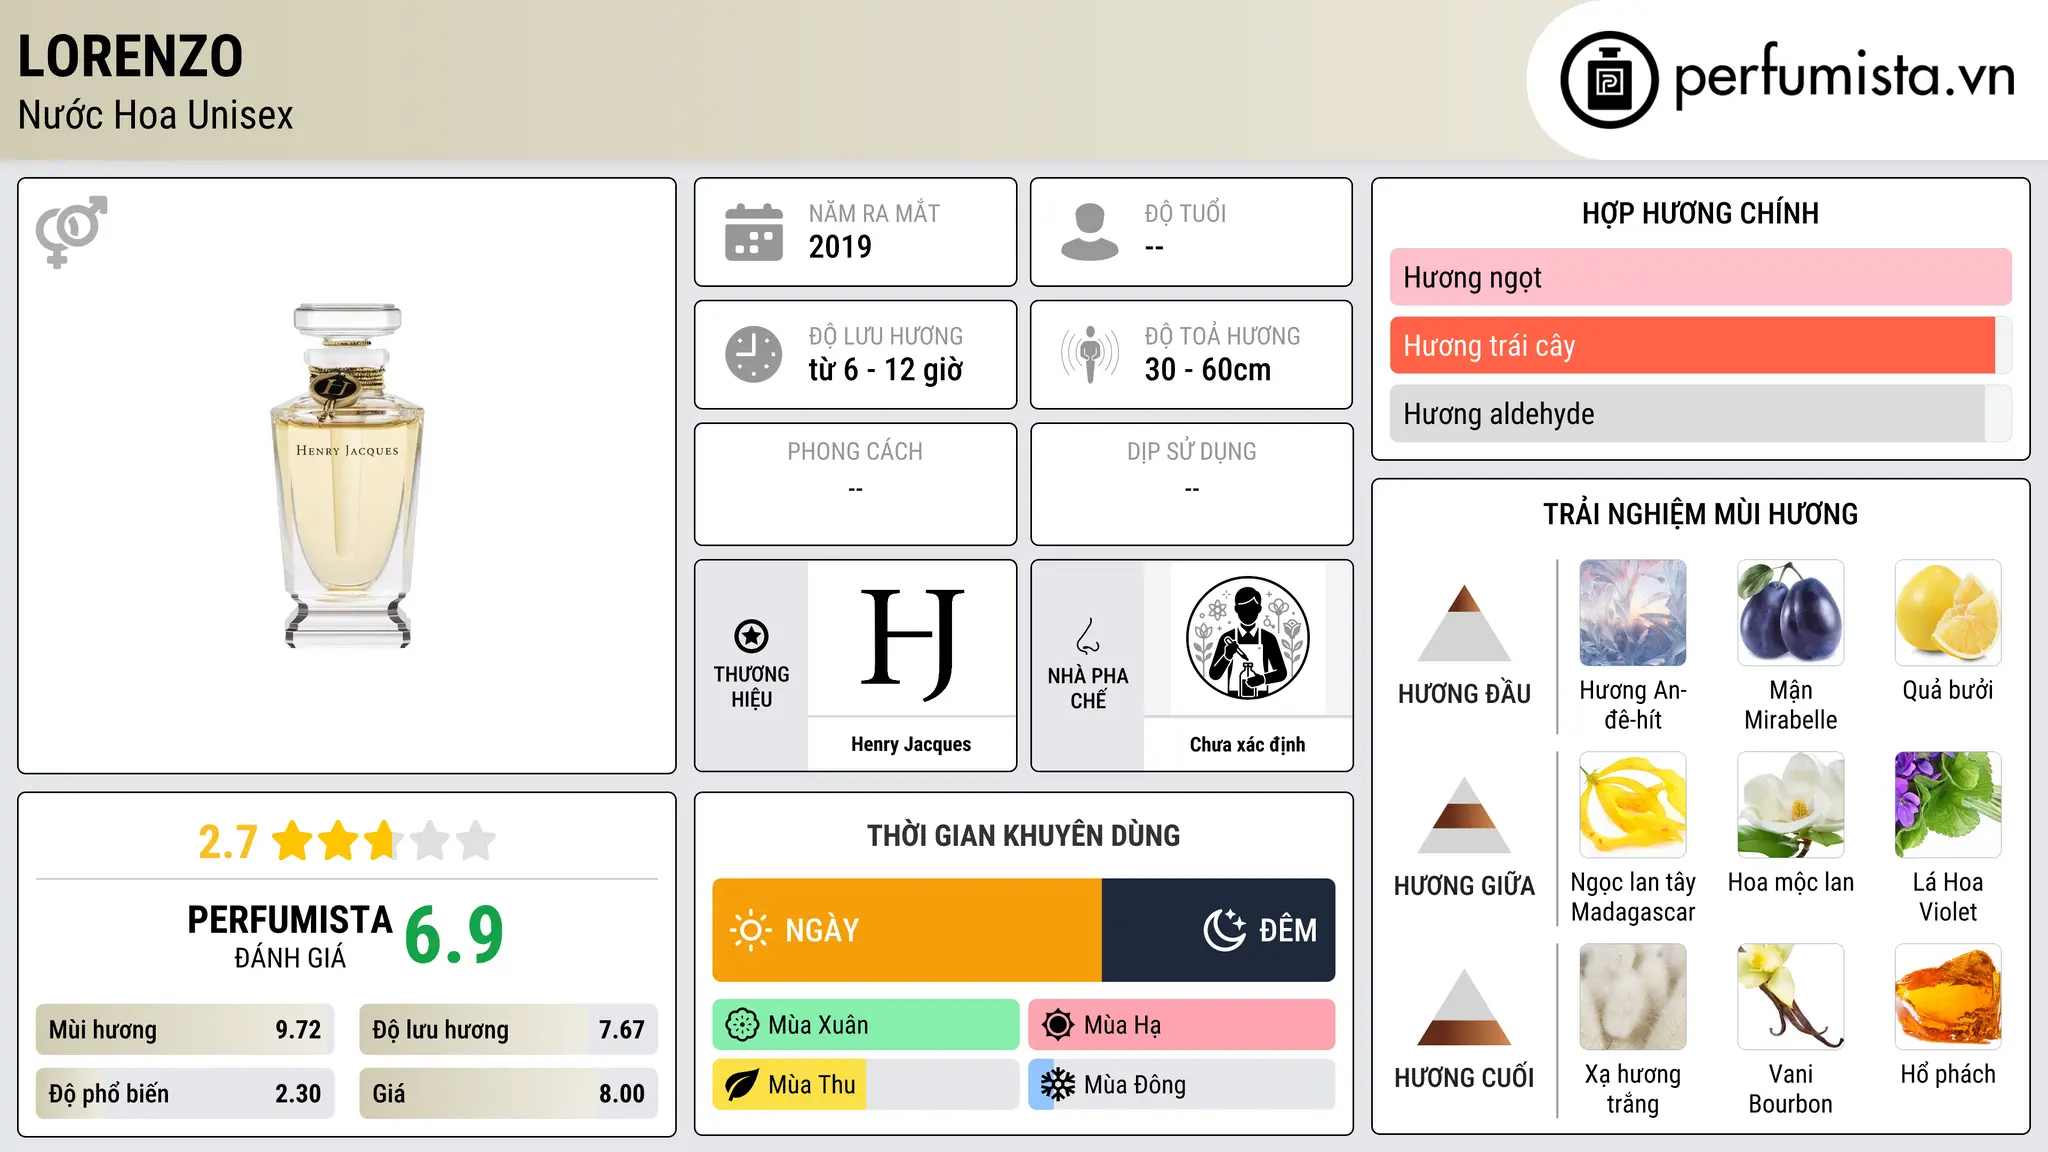Click the Giá 8.00 score row
Image resolution: width=2048 pixels, height=1152 pixels.
(508, 1094)
